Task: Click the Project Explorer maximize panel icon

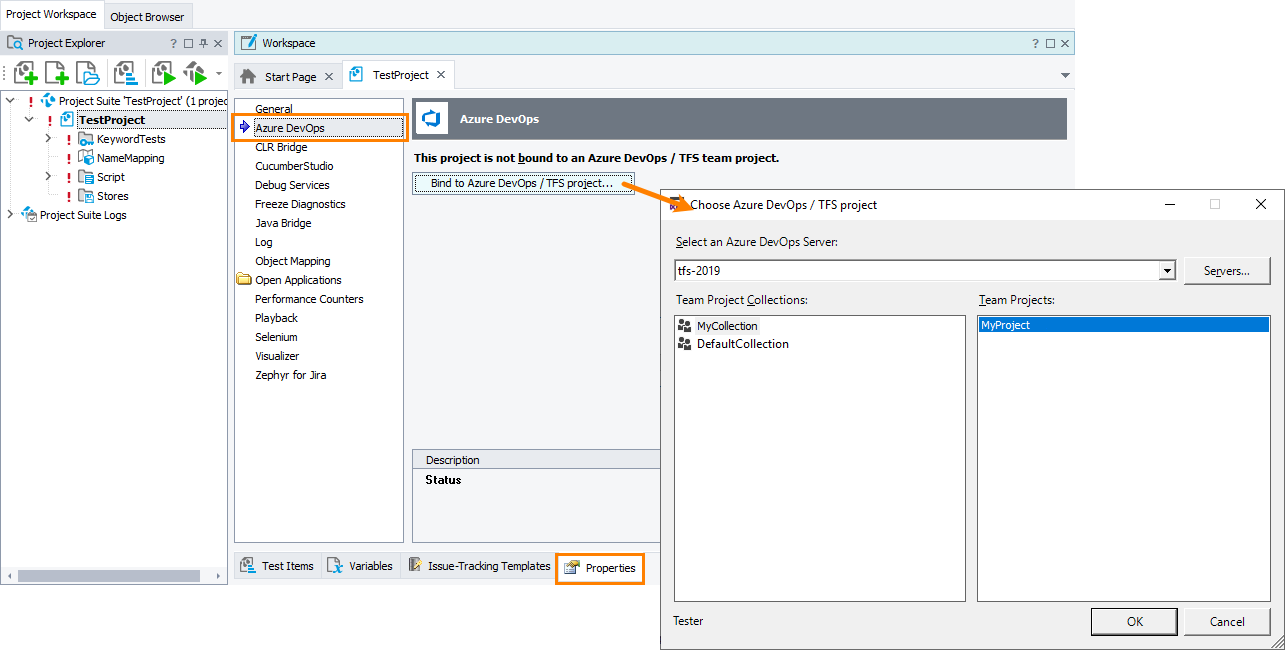Action: coord(188,43)
